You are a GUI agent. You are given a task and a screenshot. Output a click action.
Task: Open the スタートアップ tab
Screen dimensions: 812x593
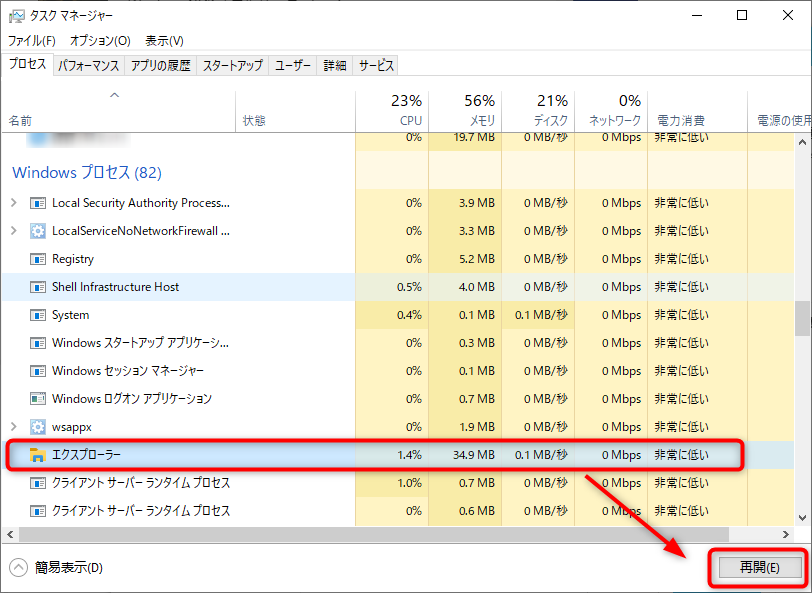pos(233,65)
